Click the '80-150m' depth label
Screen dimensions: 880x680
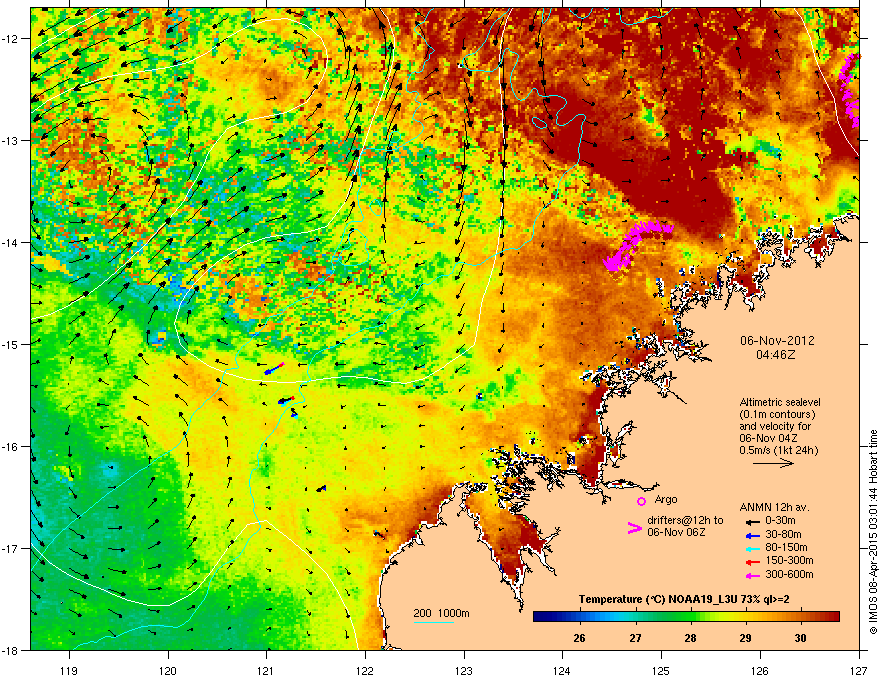click(x=786, y=548)
